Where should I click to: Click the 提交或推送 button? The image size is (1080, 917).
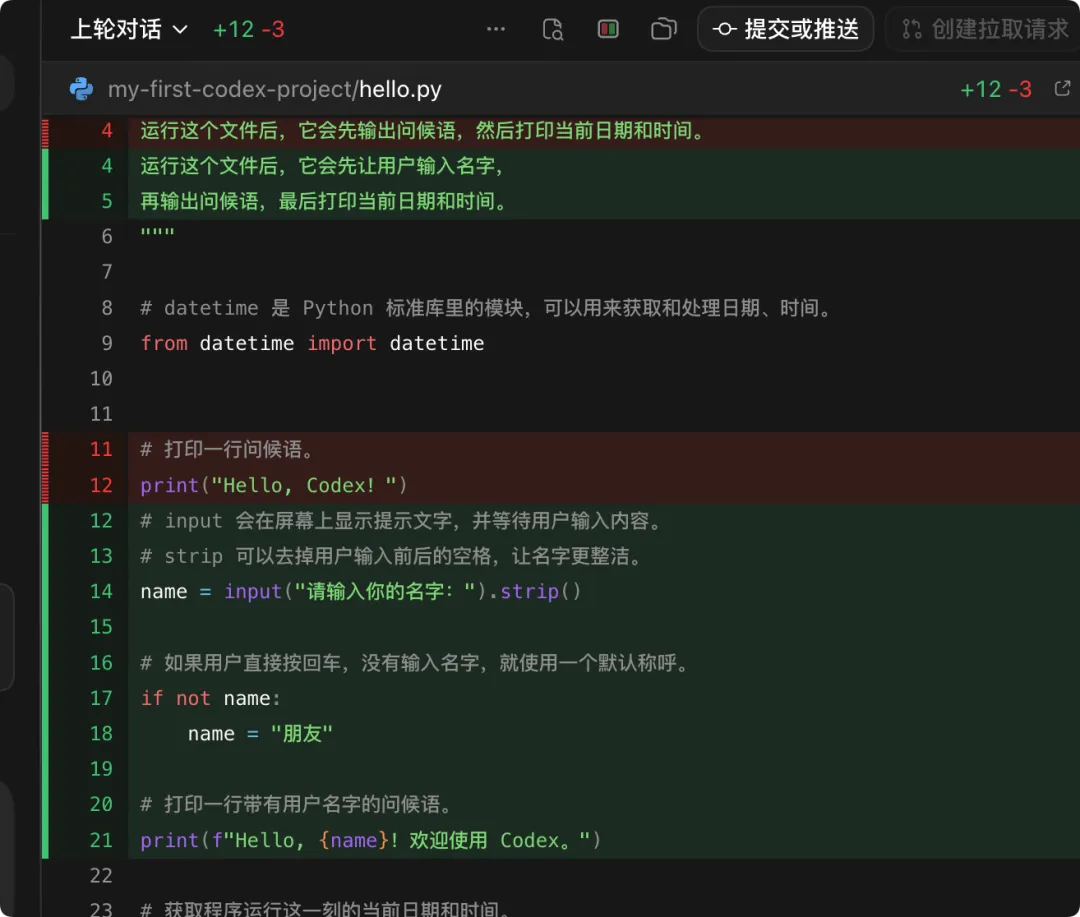tap(786, 30)
